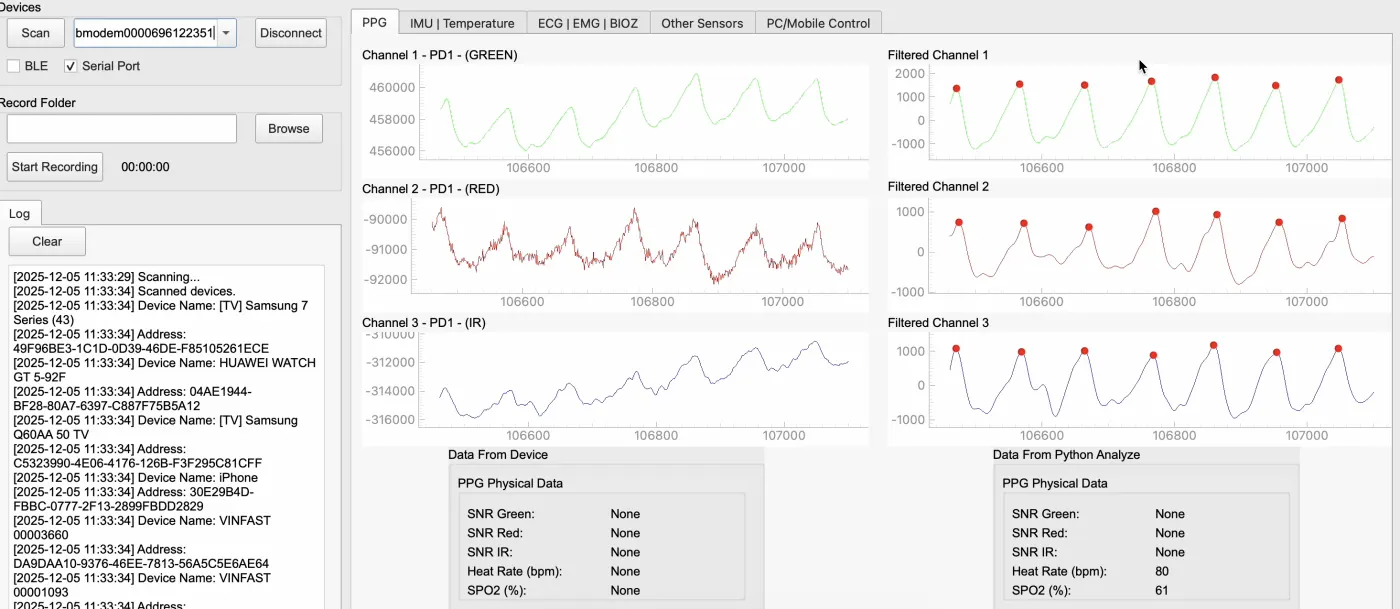
Task: Open the IMU | Temperature tab
Action: (x=462, y=23)
